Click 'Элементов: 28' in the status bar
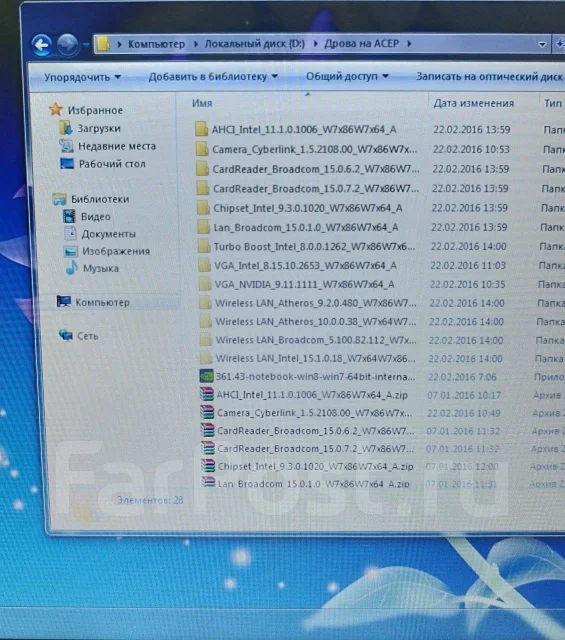565x640 pixels. tap(150, 500)
